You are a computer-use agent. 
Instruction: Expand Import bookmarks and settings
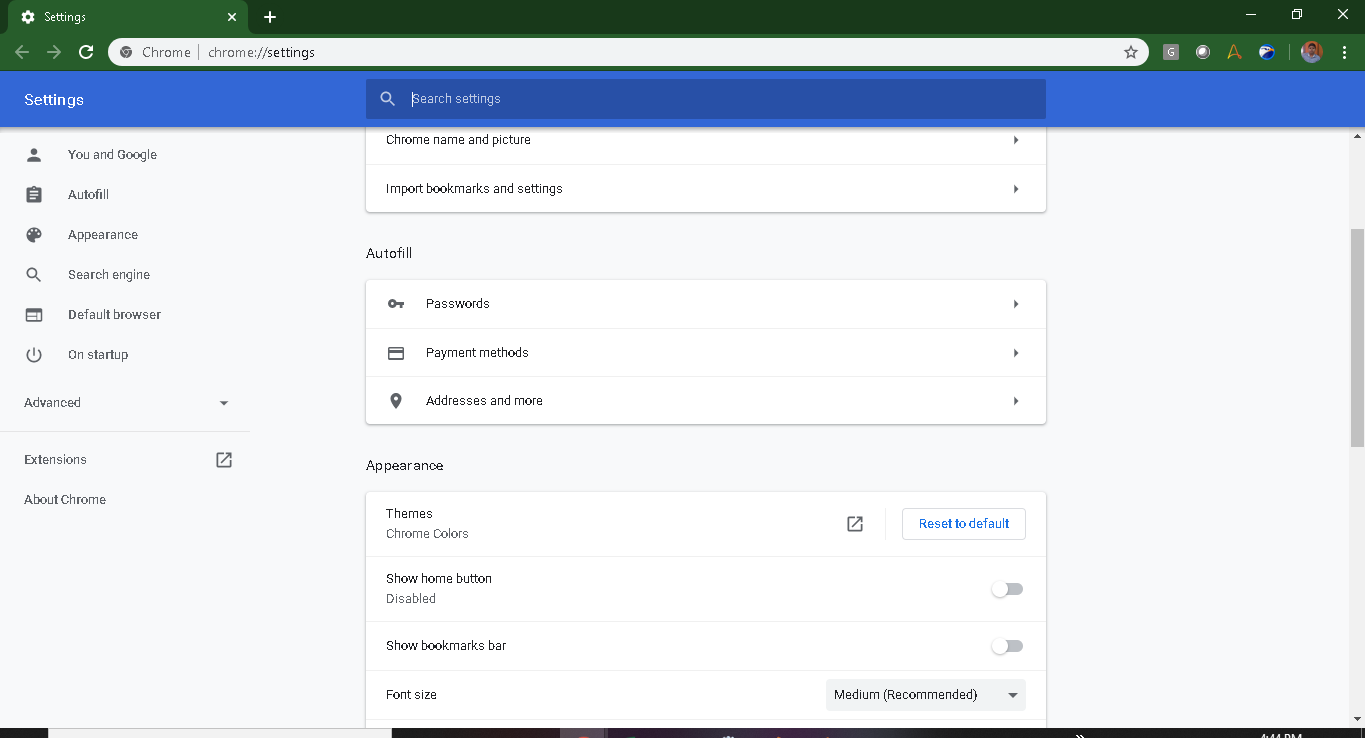coord(705,189)
